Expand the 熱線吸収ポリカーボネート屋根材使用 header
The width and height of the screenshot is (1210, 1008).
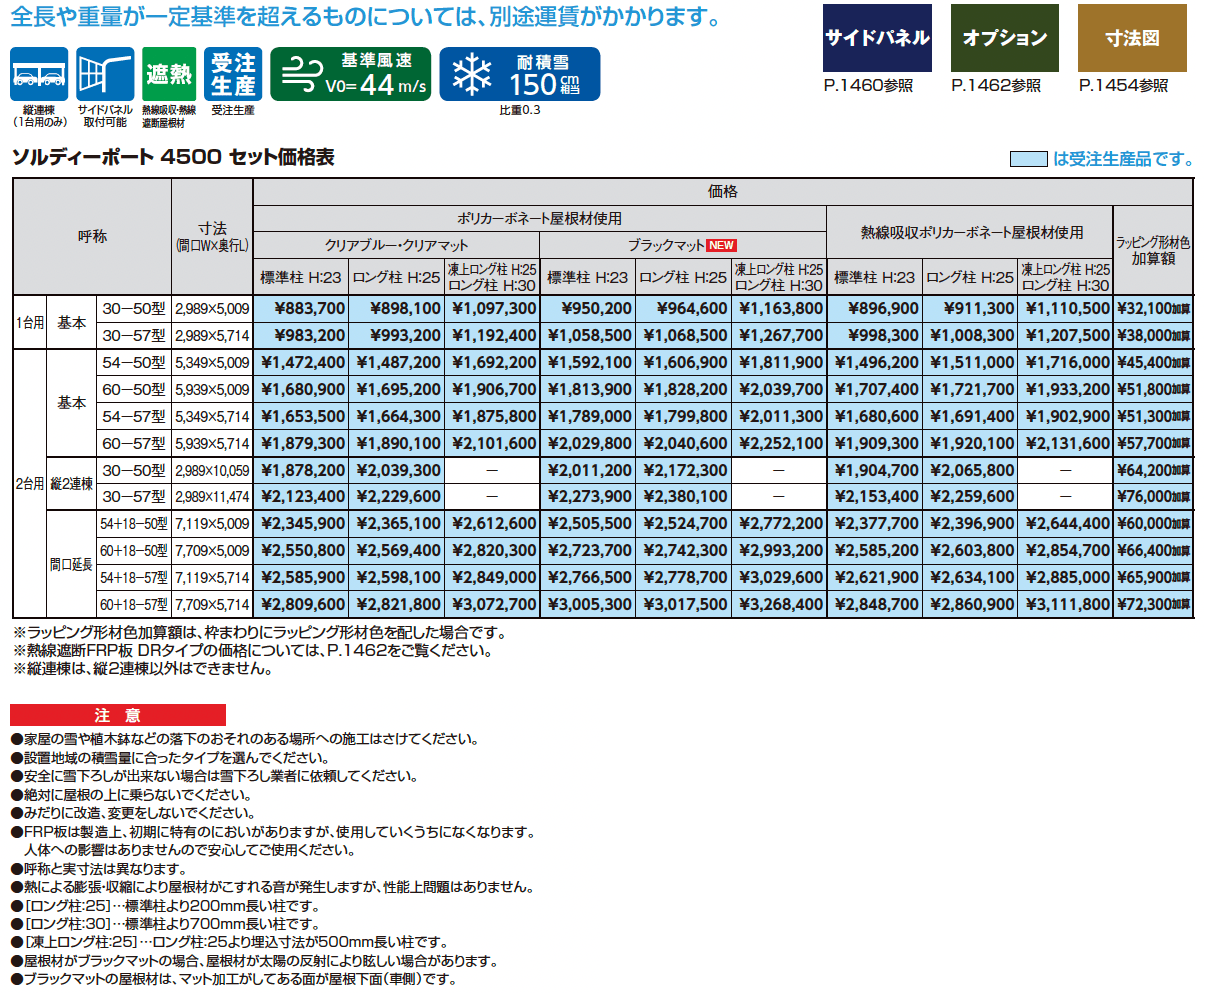coord(969,233)
